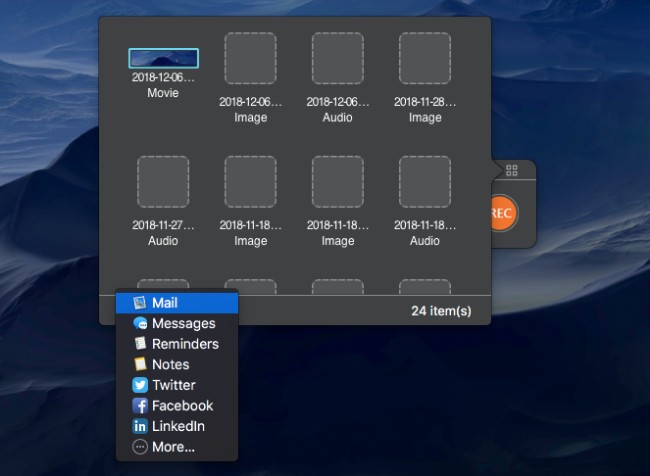Viewport: 650px width, 476px height.
Task: Open the 2018-12-06 Image placeholder
Action: tap(250, 58)
